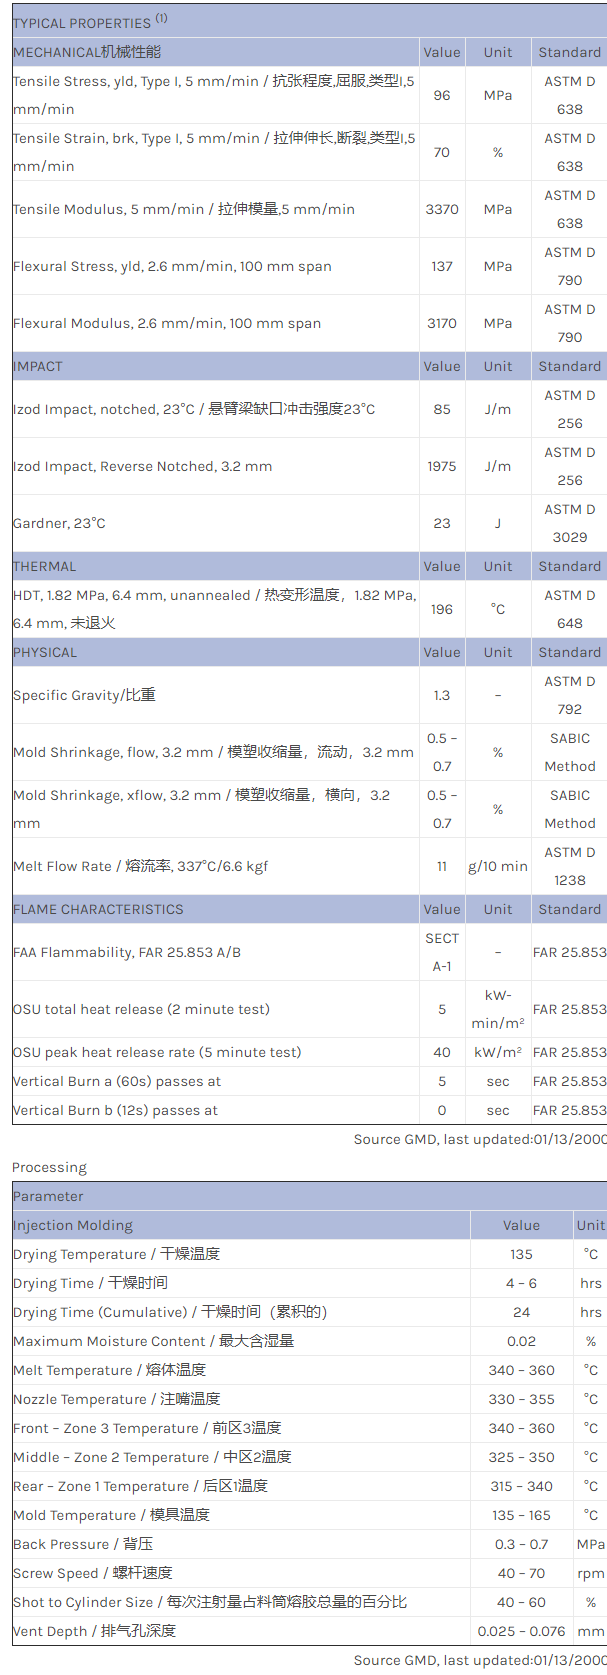Click the Injection Molding header cell

(x=73, y=1225)
